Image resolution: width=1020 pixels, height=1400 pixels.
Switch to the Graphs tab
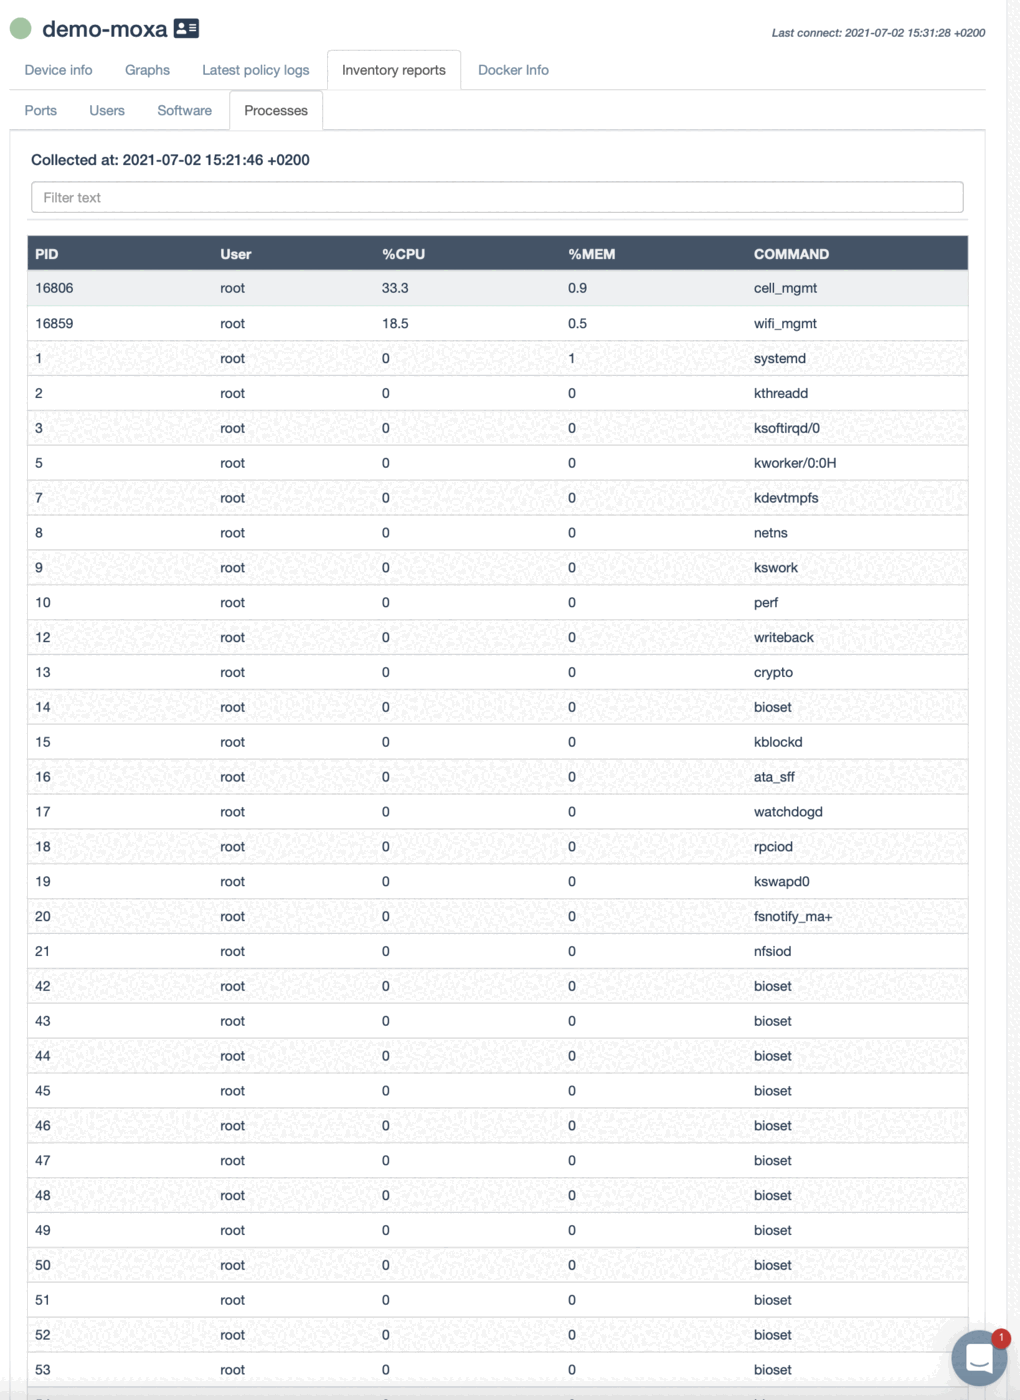coord(147,70)
